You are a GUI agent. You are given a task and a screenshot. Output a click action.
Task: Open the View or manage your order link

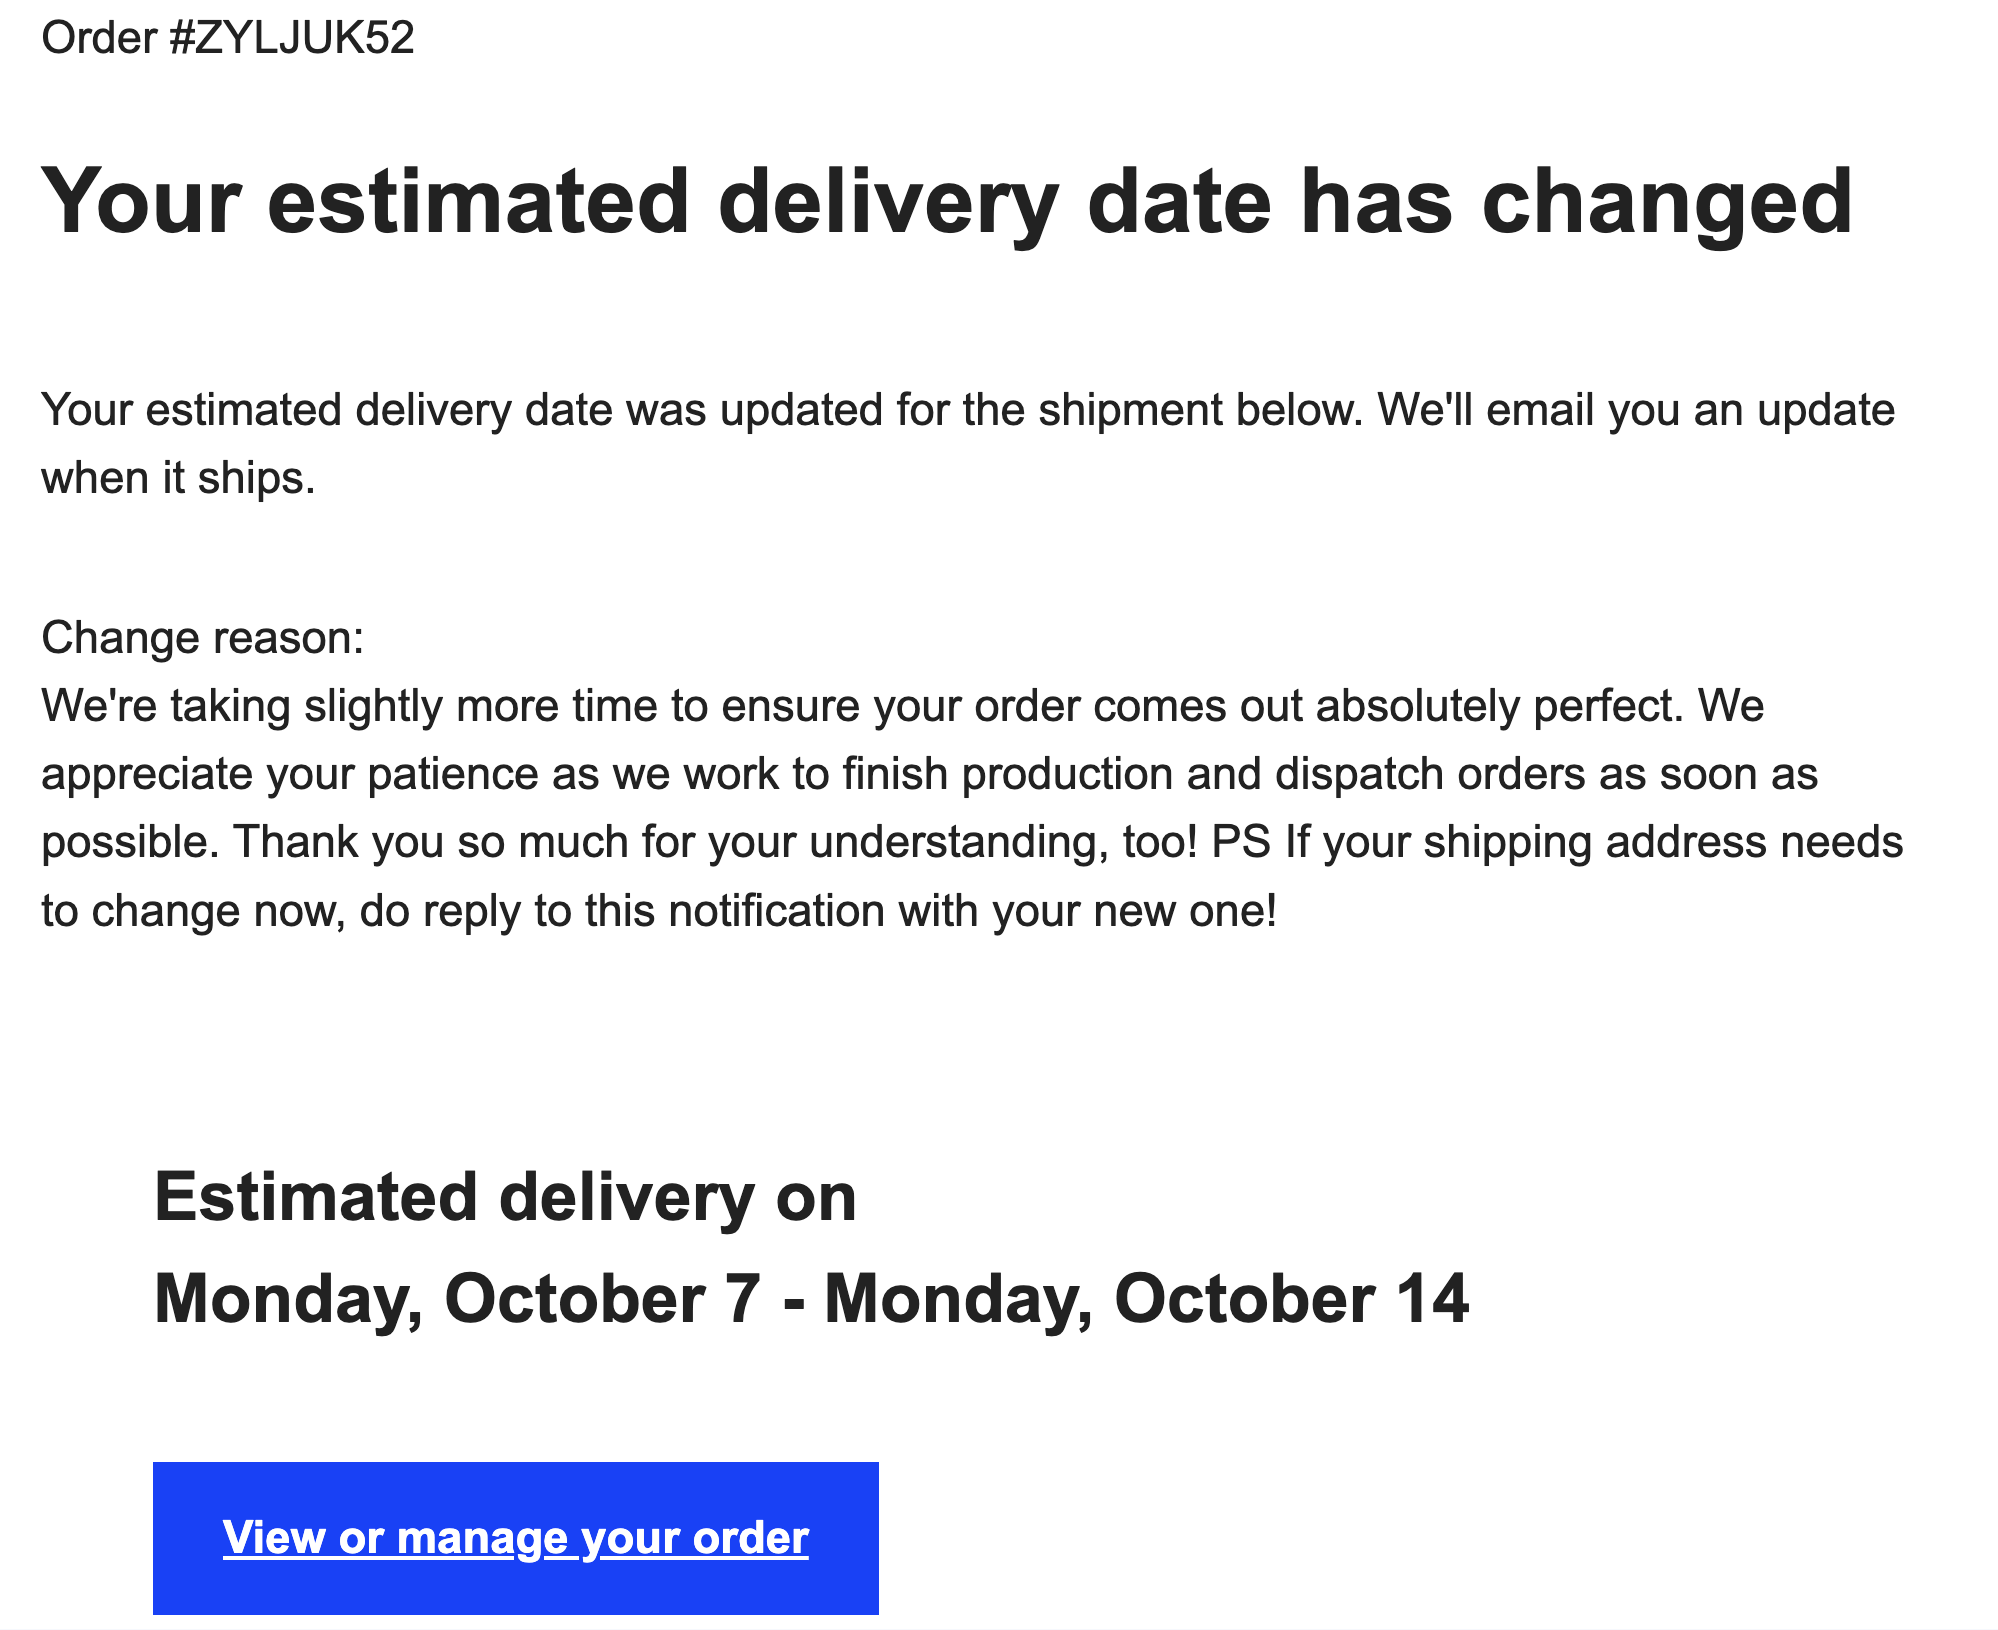515,1537
